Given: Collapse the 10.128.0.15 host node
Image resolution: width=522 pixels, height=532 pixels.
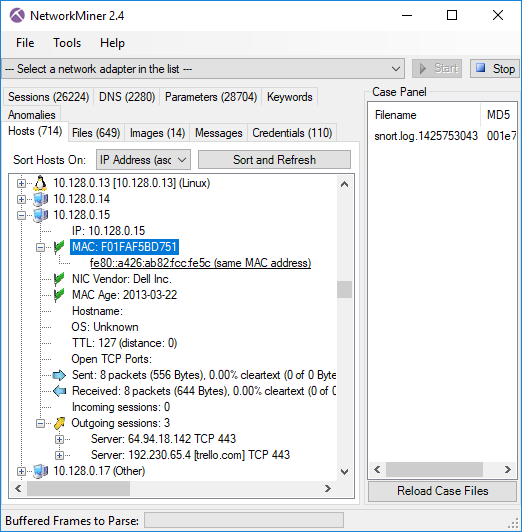Looking at the screenshot, I should coord(21,215).
